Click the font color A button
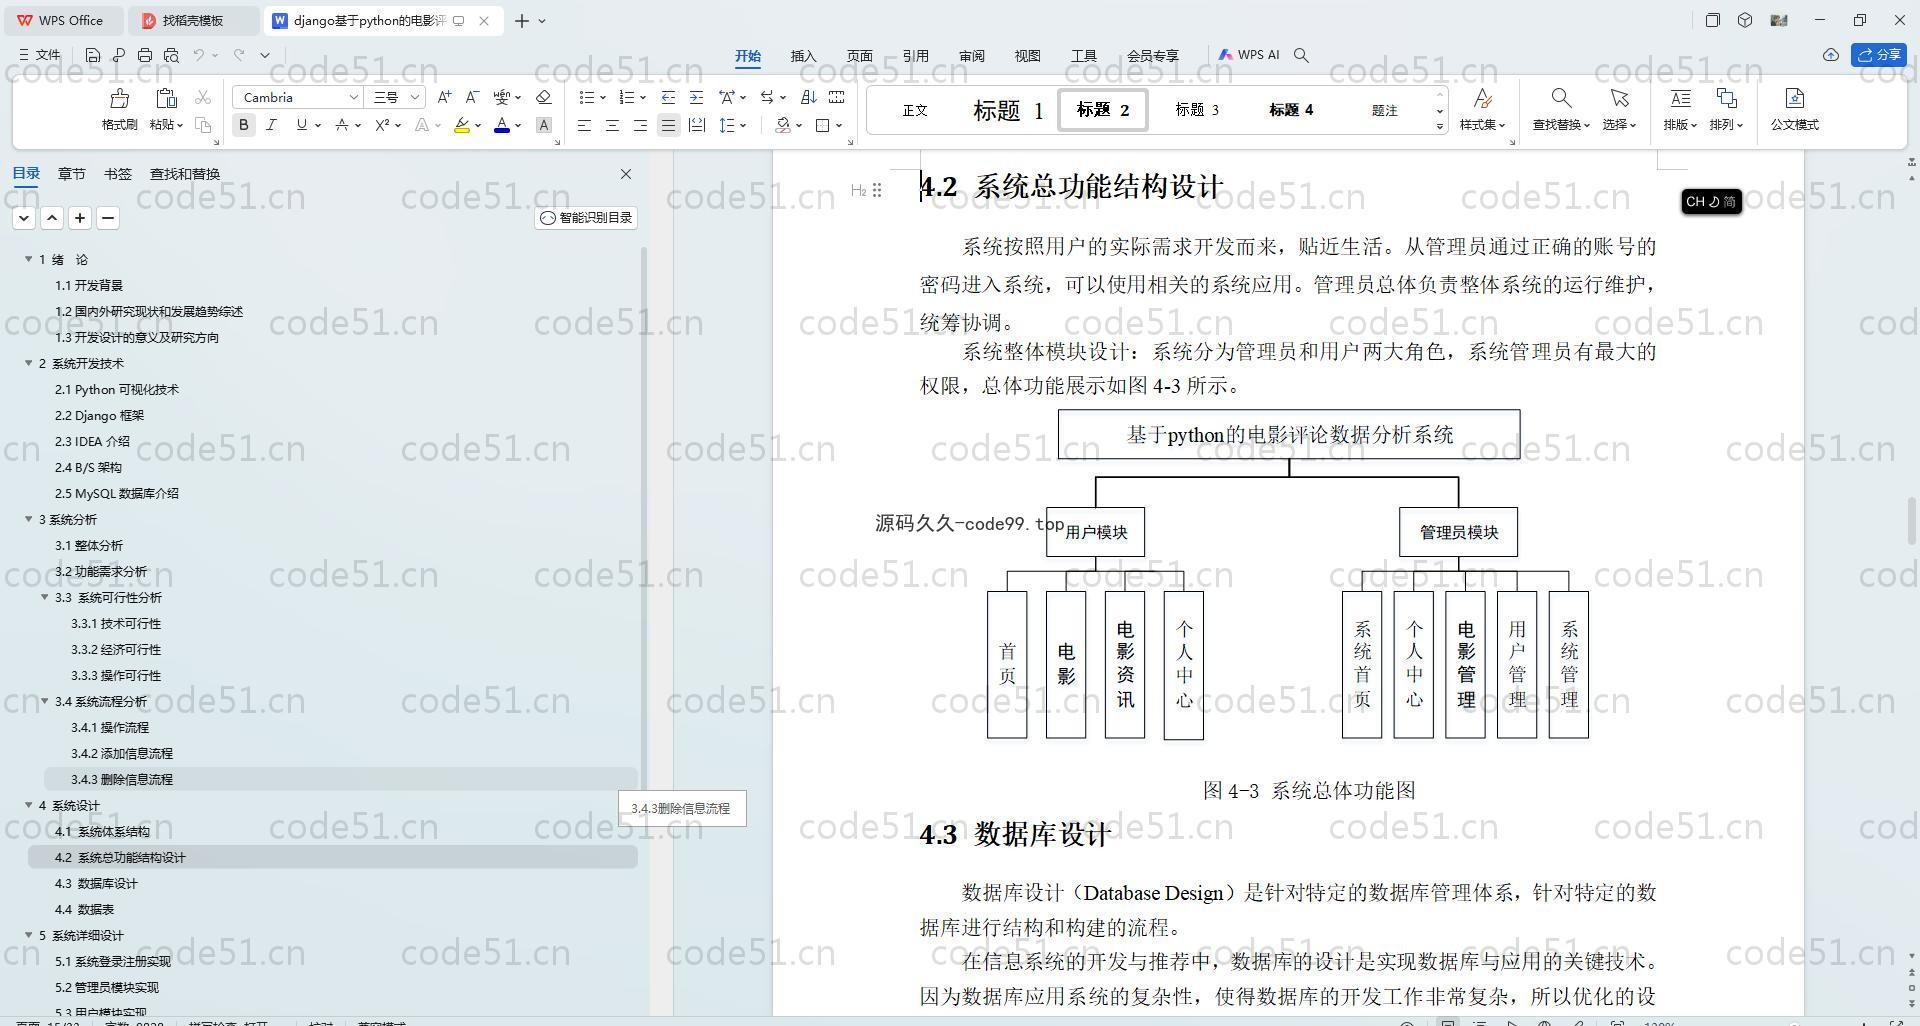Image resolution: width=1920 pixels, height=1026 pixels. (x=502, y=125)
